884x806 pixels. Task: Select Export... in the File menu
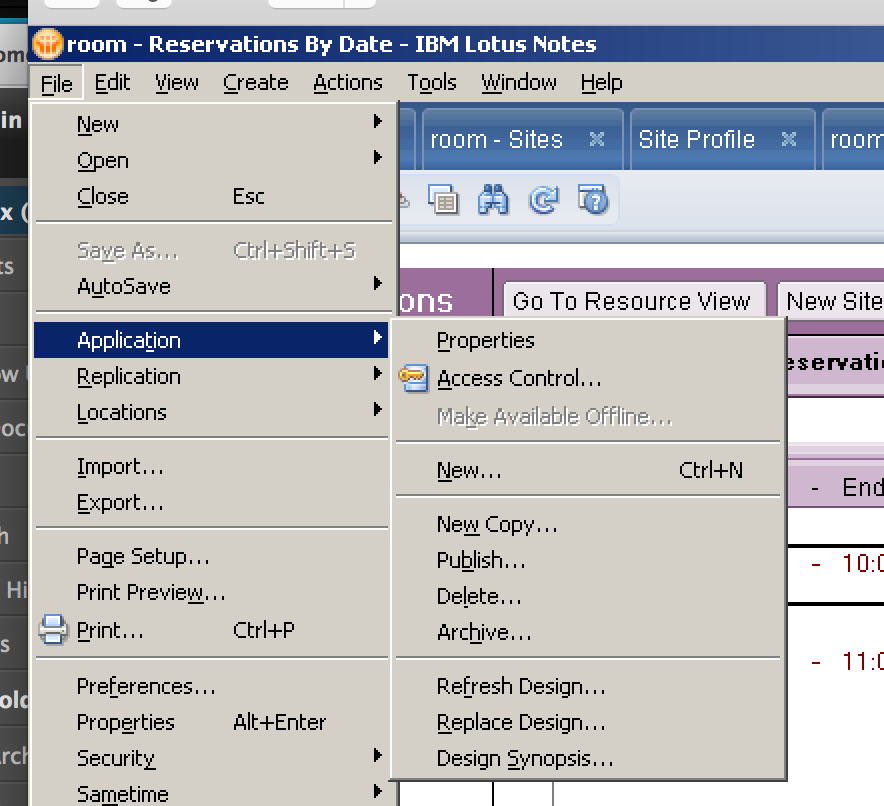(211, 503)
